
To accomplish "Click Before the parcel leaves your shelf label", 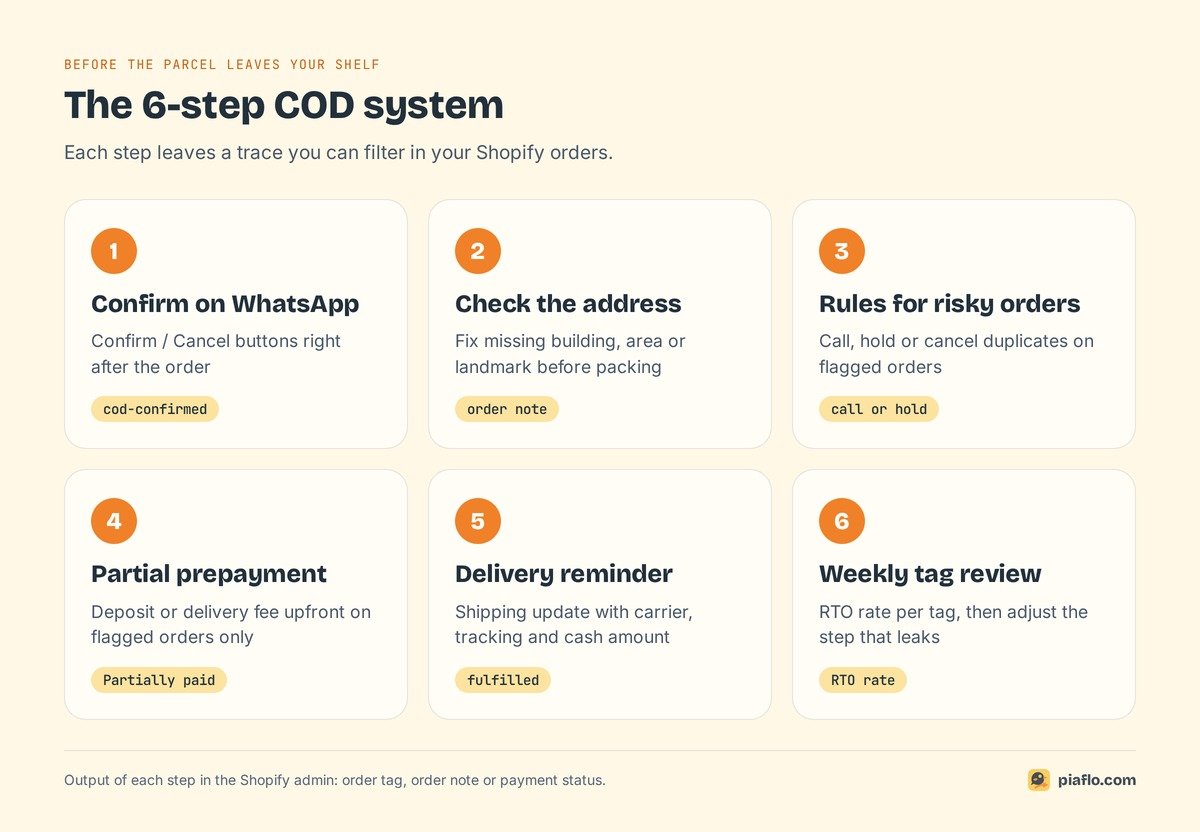I will click(x=222, y=64).
